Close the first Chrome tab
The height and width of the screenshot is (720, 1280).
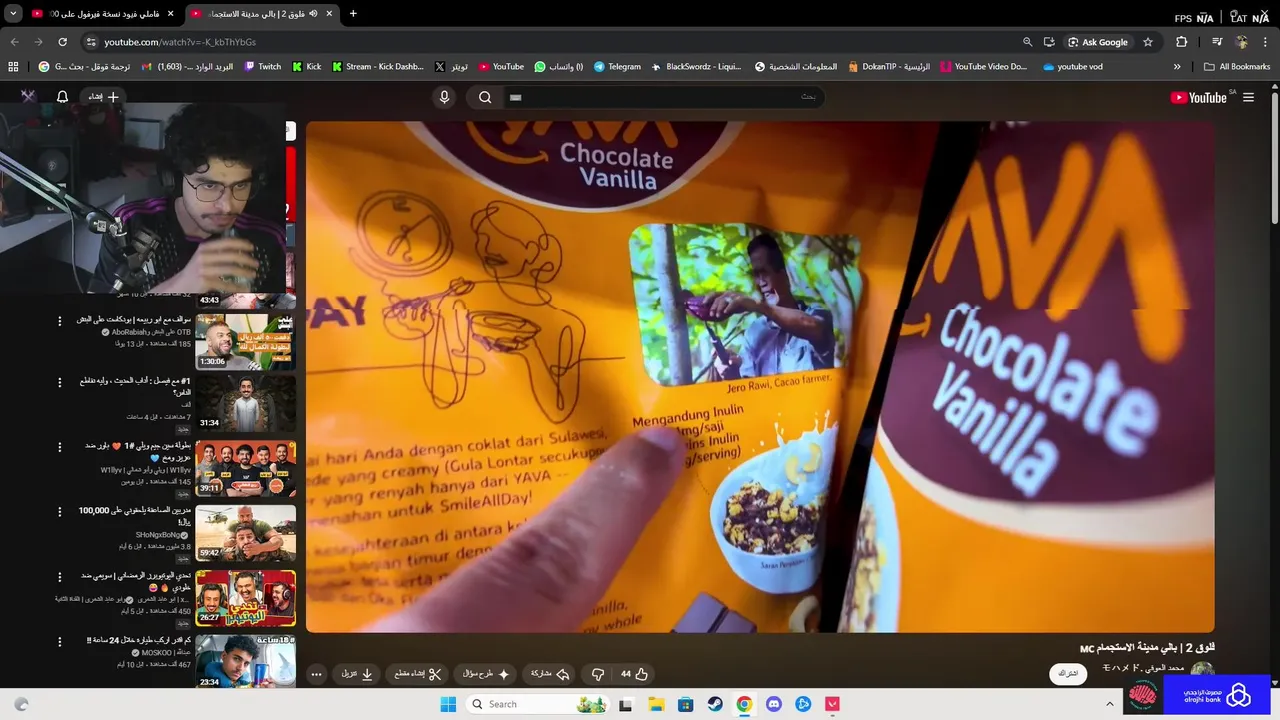170,13
